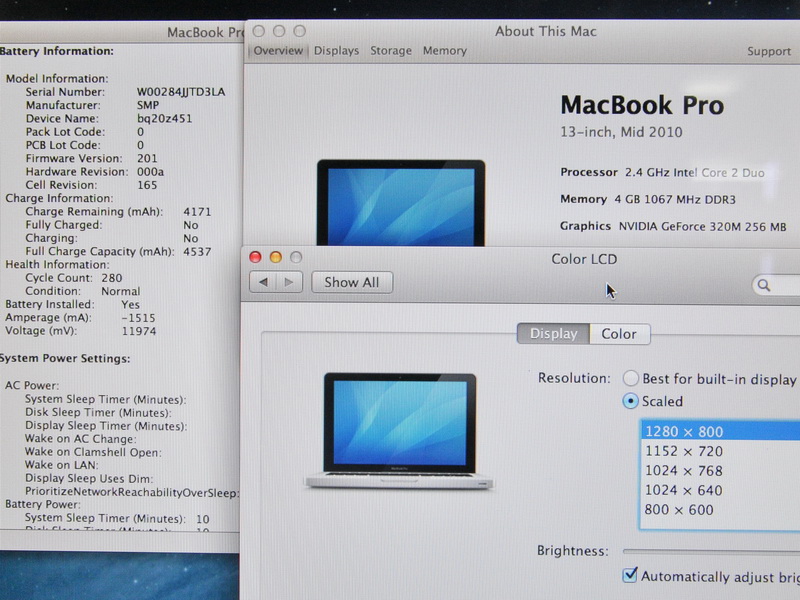This screenshot has height=600, width=800.
Task: Open the Overview tab in About This Mac
Action: click(x=278, y=51)
